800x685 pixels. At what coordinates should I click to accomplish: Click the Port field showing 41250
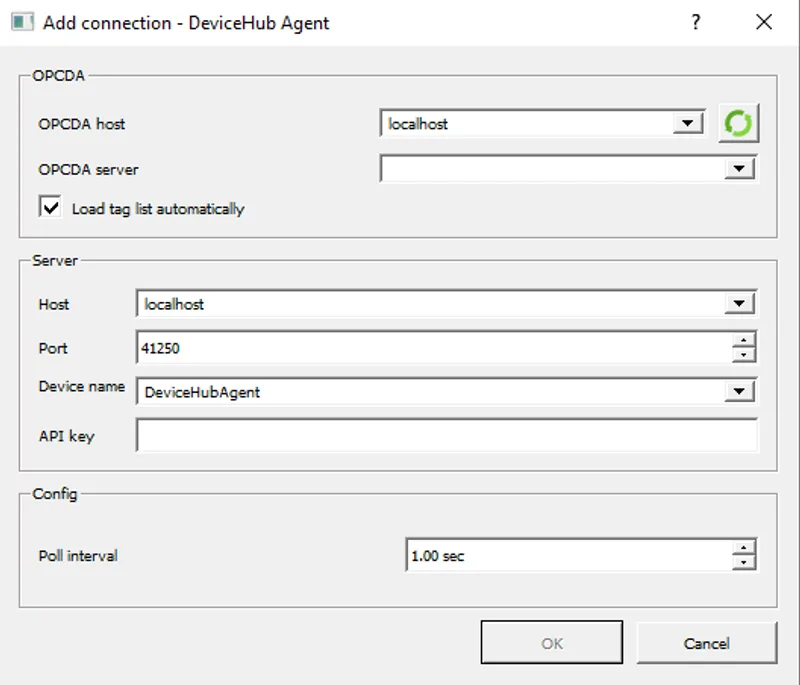coord(400,347)
